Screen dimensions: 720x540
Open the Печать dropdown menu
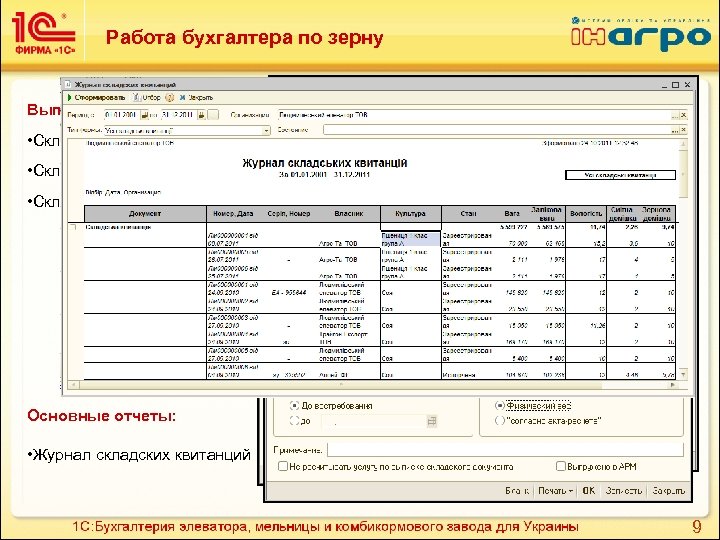tap(555, 491)
